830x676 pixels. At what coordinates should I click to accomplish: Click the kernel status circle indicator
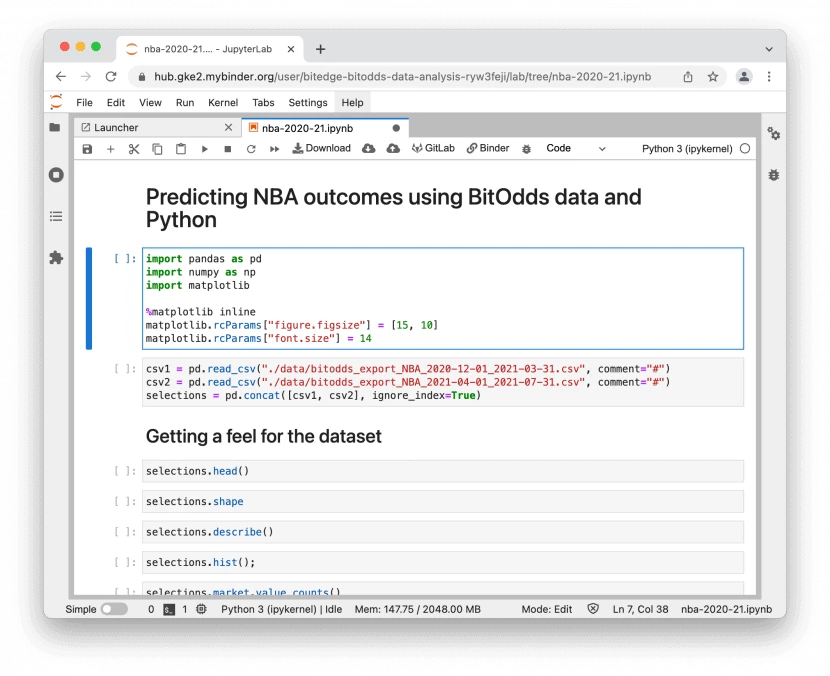745,149
